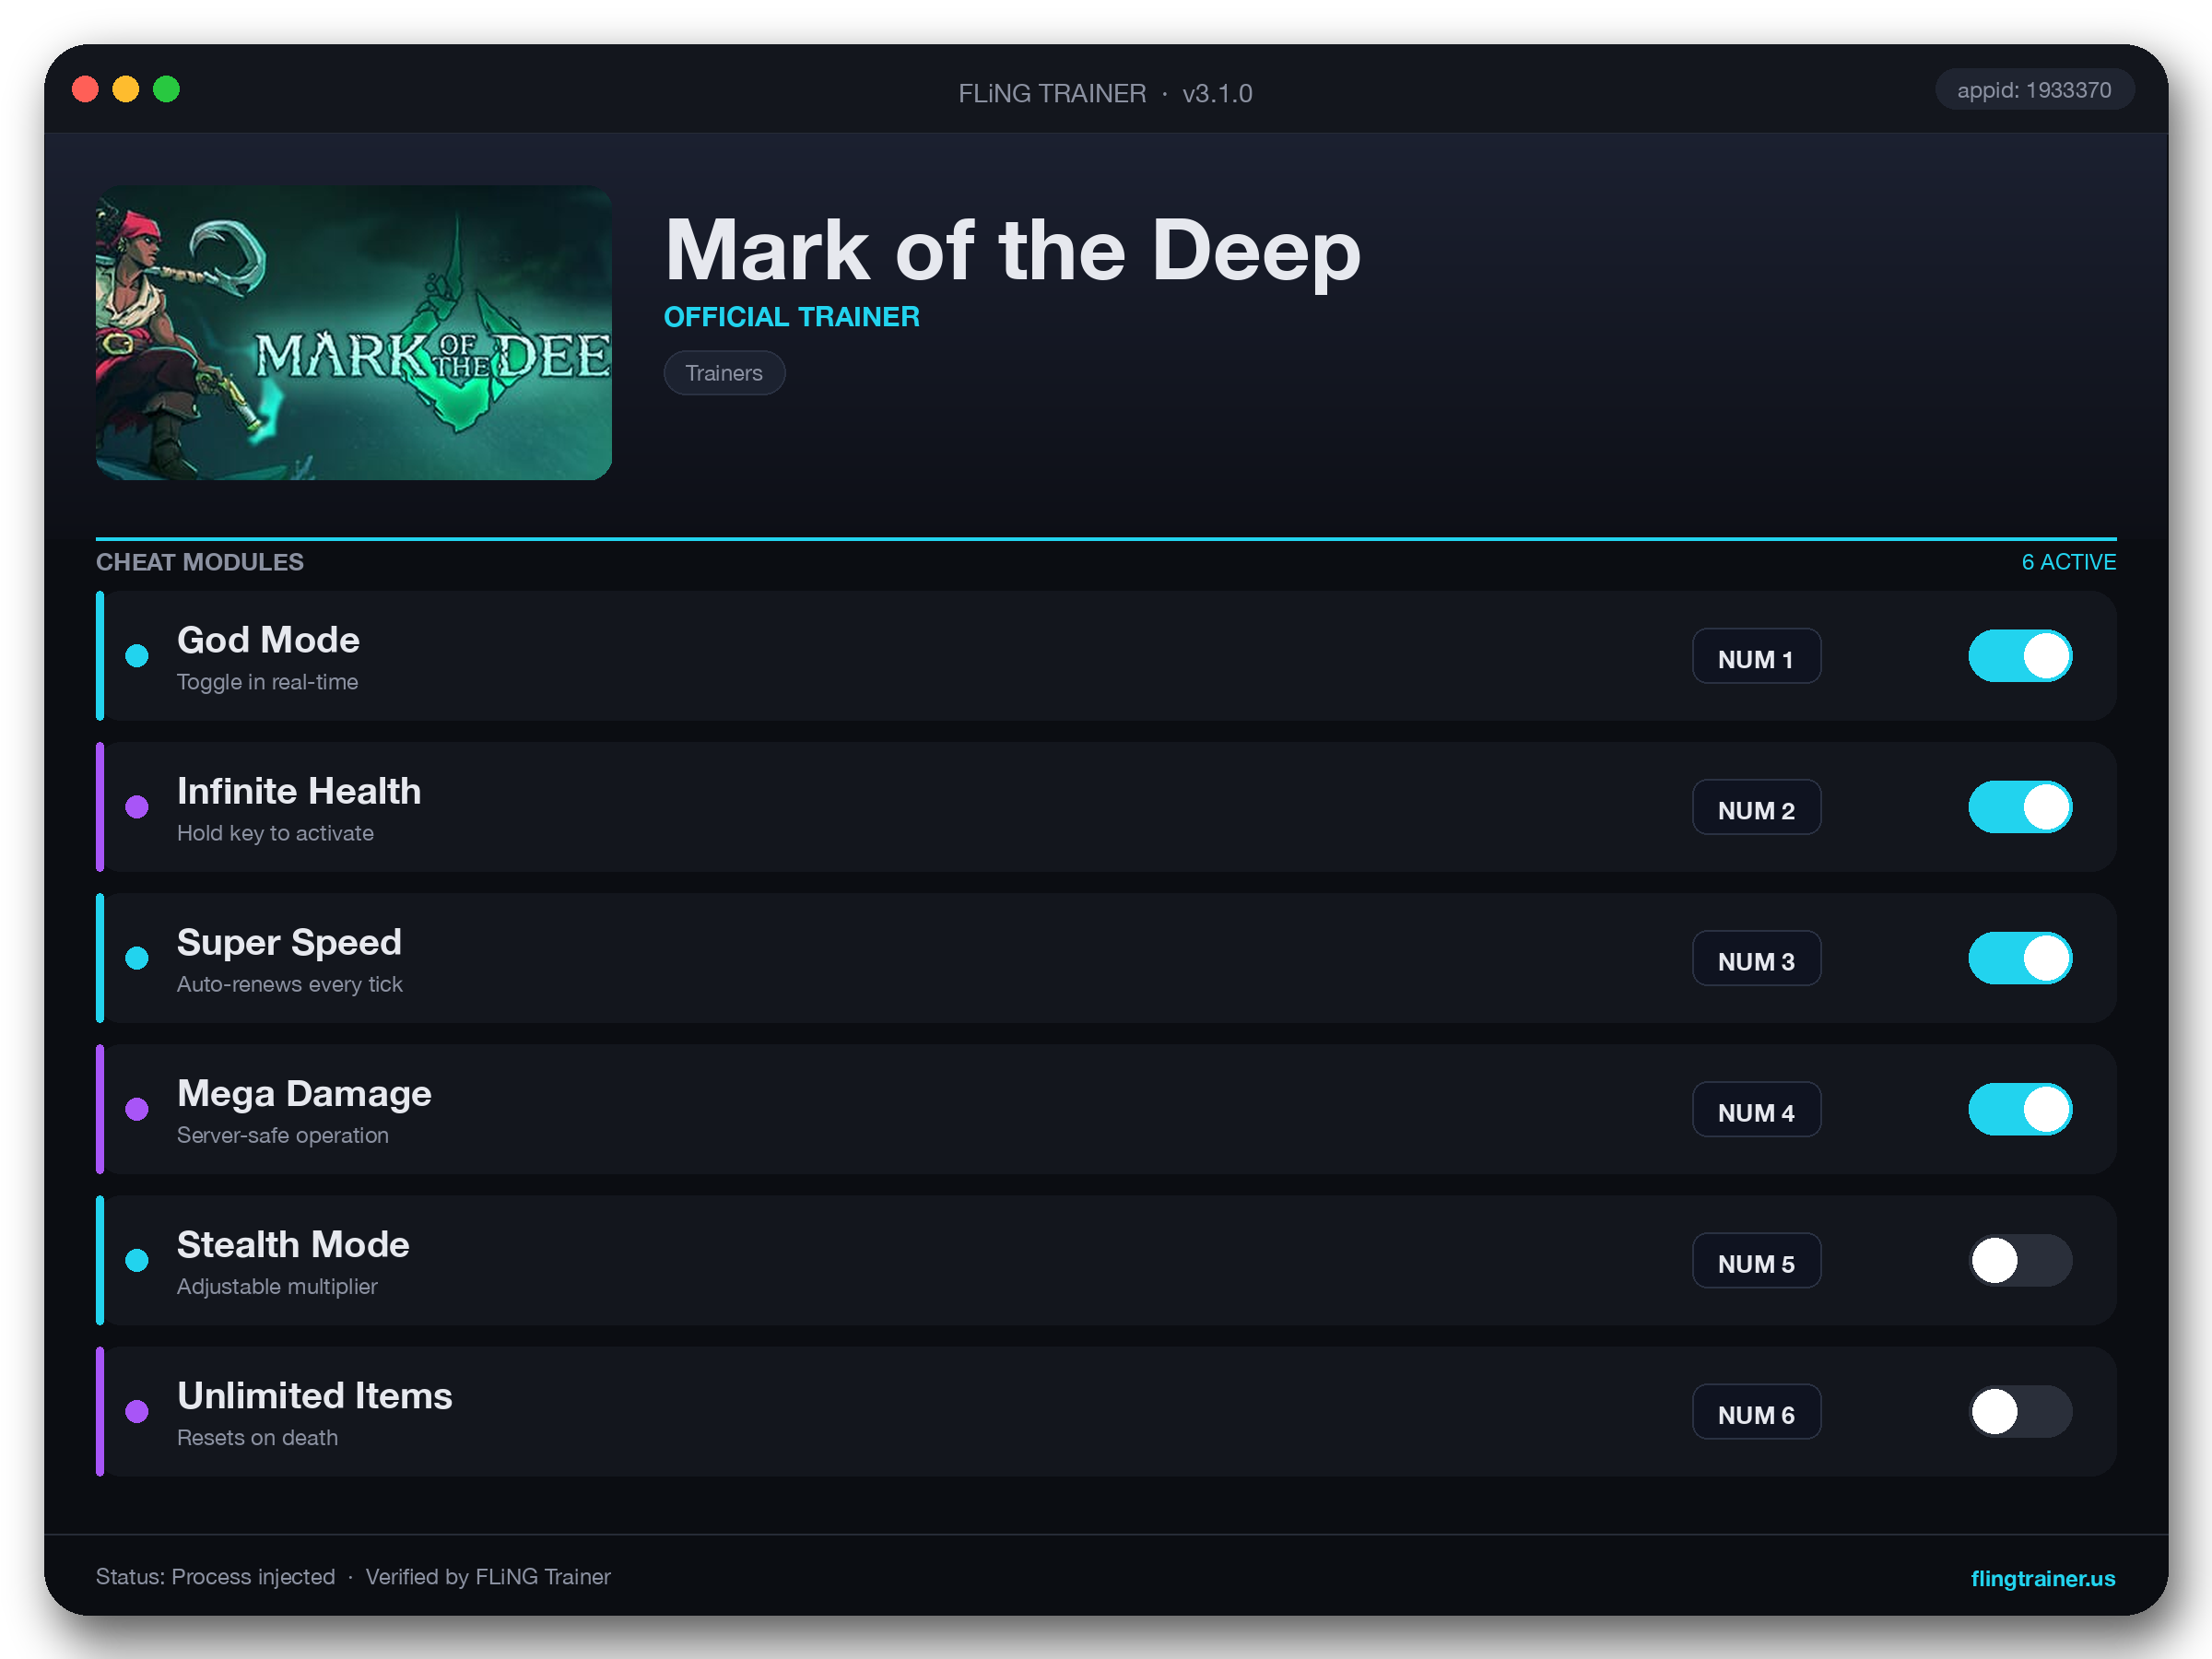Click the 'Adjustable multiplier' description
This screenshot has height=1659, width=2212.
pos(277,1286)
